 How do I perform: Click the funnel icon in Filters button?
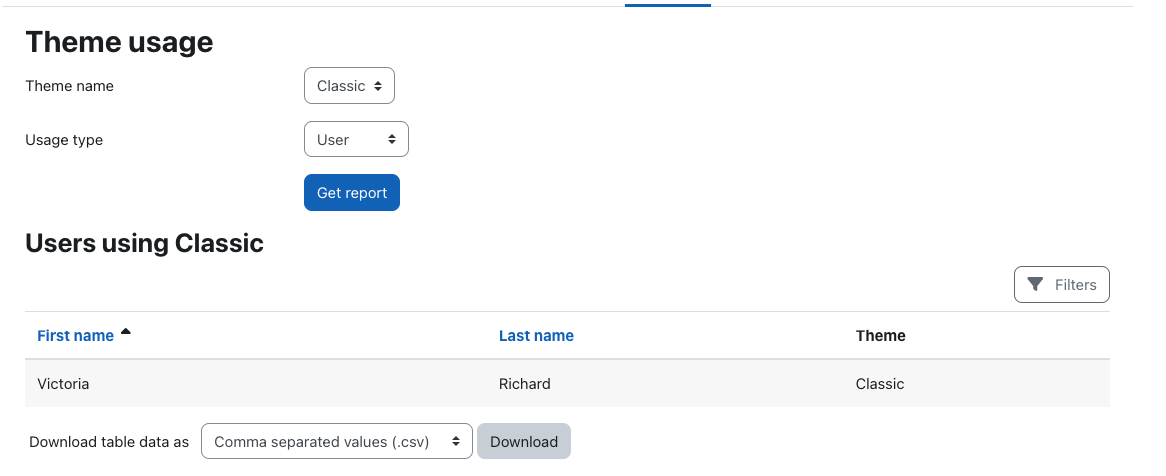(x=1035, y=285)
